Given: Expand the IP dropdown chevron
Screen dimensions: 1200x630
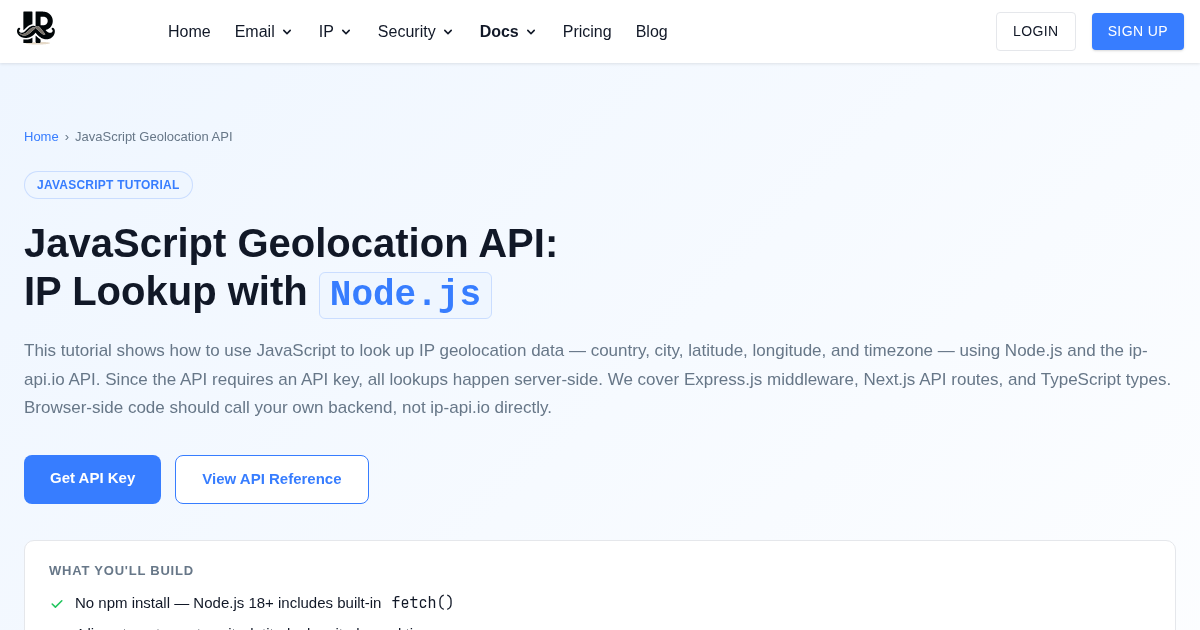Looking at the screenshot, I should pyautogui.click(x=346, y=32).
